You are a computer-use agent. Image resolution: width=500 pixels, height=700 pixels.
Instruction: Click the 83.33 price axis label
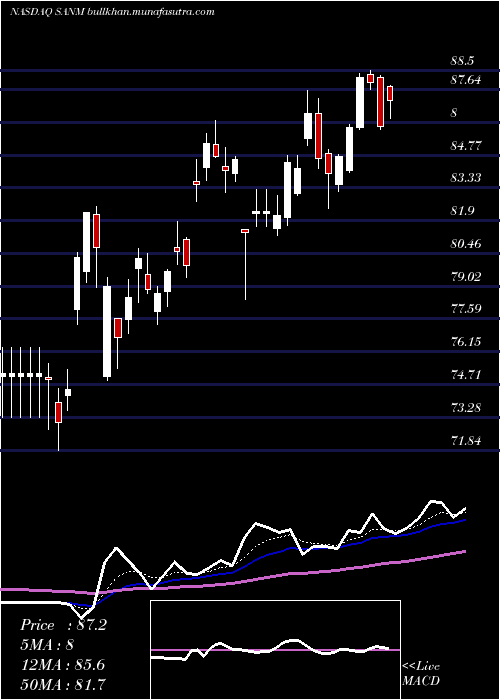point(466,178)
